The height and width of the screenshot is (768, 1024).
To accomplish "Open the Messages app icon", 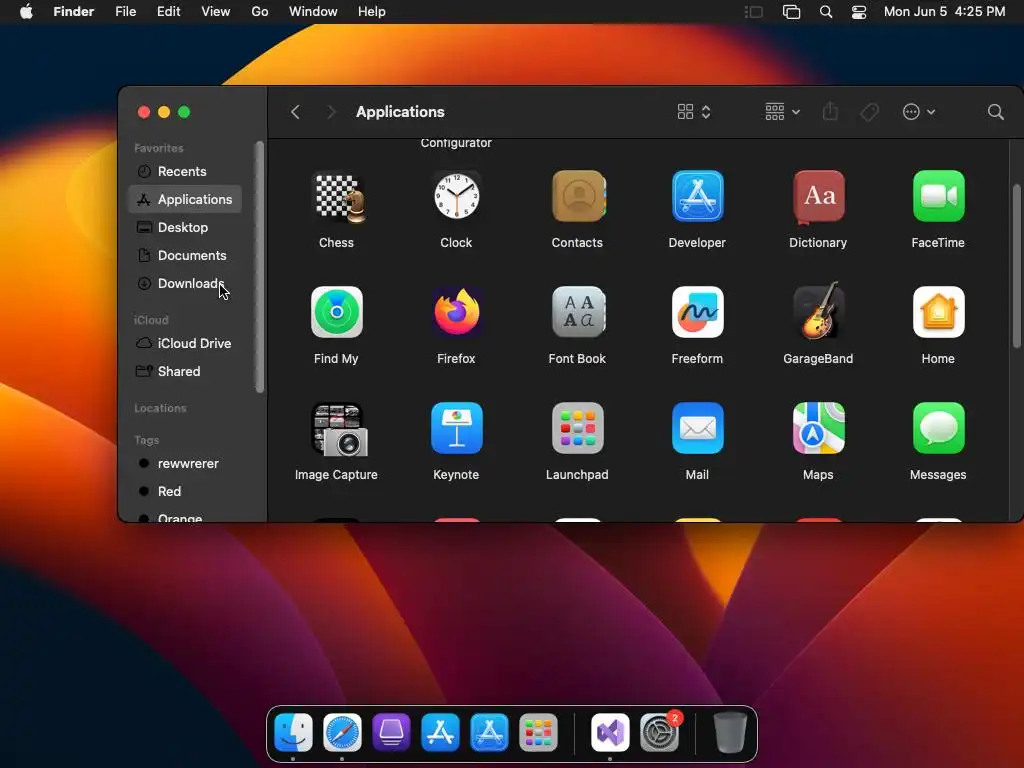I will [938, 428].
